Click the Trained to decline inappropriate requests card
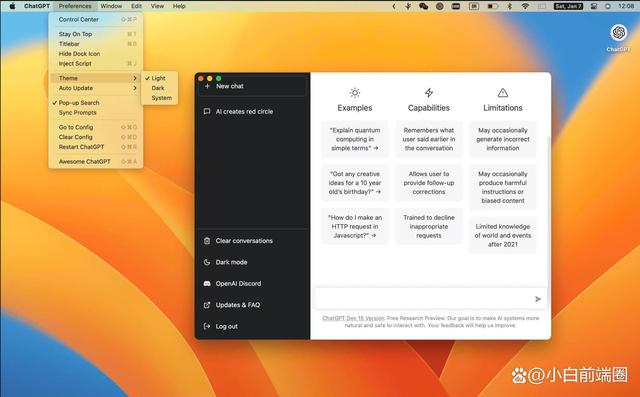Screen dimensions: 640x397 429,226
